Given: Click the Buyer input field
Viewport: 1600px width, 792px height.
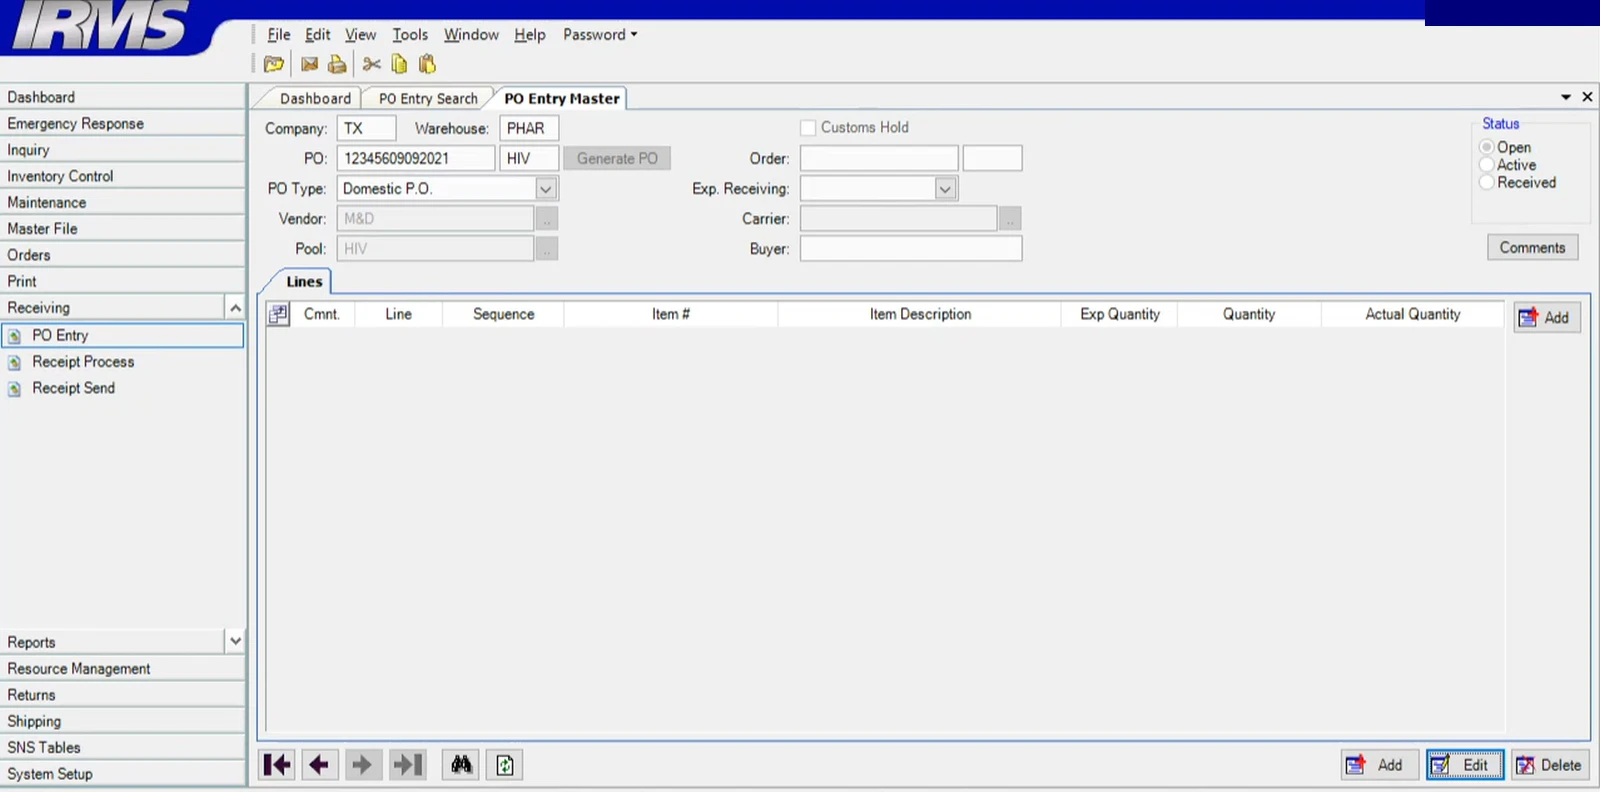Looking at the screenshot, I should coord(911,249).
